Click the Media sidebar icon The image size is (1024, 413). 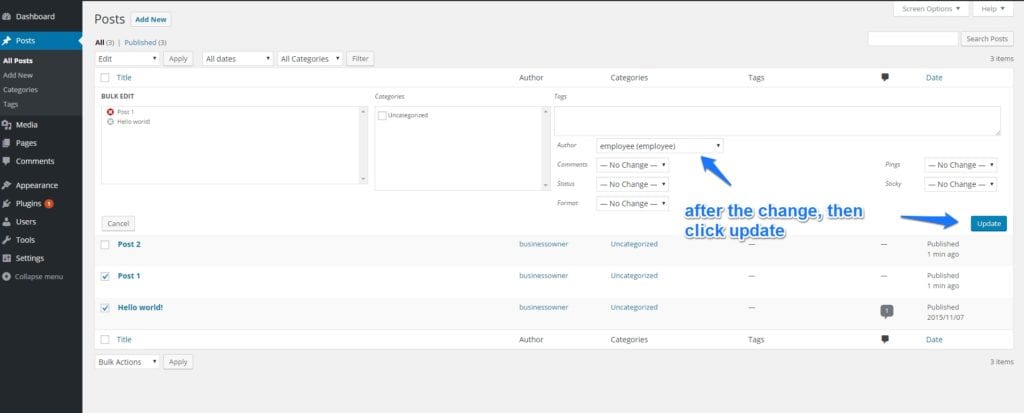(x=7, y=125)
